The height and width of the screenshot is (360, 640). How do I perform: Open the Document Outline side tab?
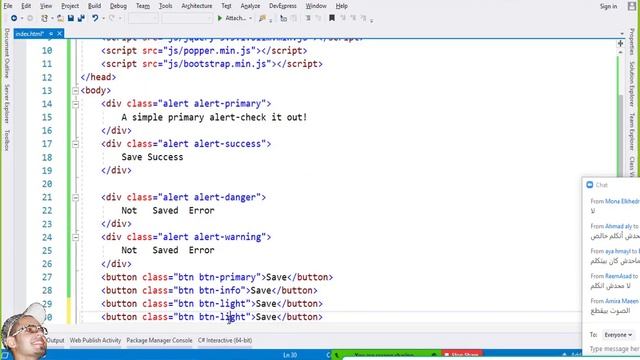coord(7,54)
